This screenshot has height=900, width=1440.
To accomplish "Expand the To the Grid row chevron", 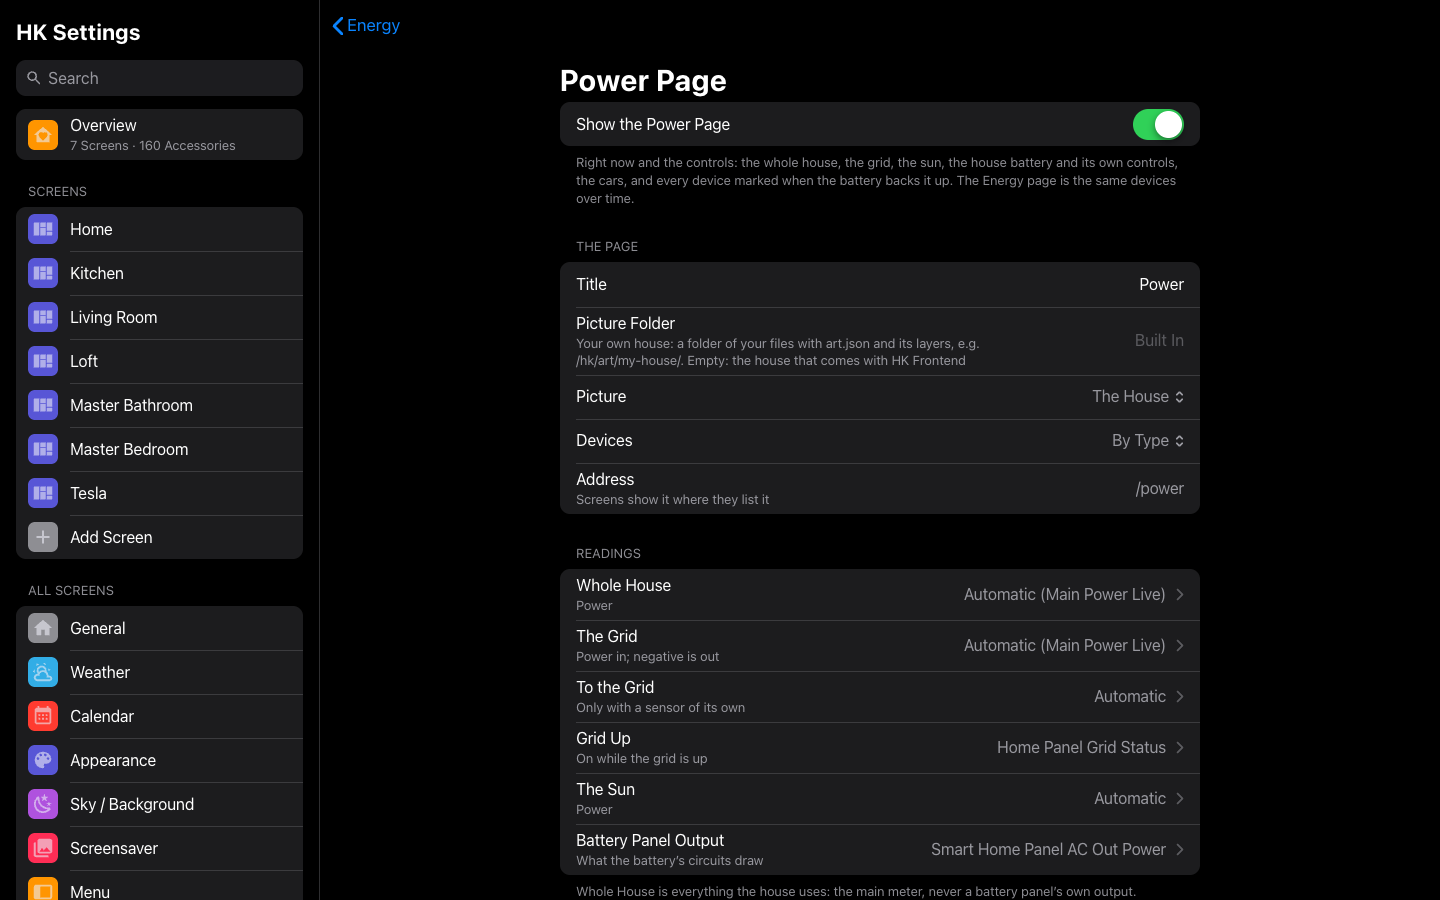I will pos(1180,697).
